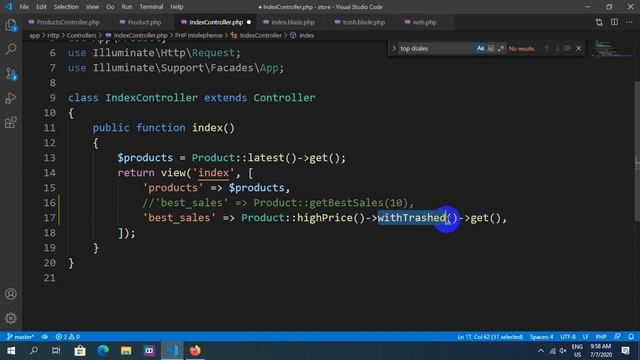Expand the replace field chevron
640x360 pixels.
point(394,49)
